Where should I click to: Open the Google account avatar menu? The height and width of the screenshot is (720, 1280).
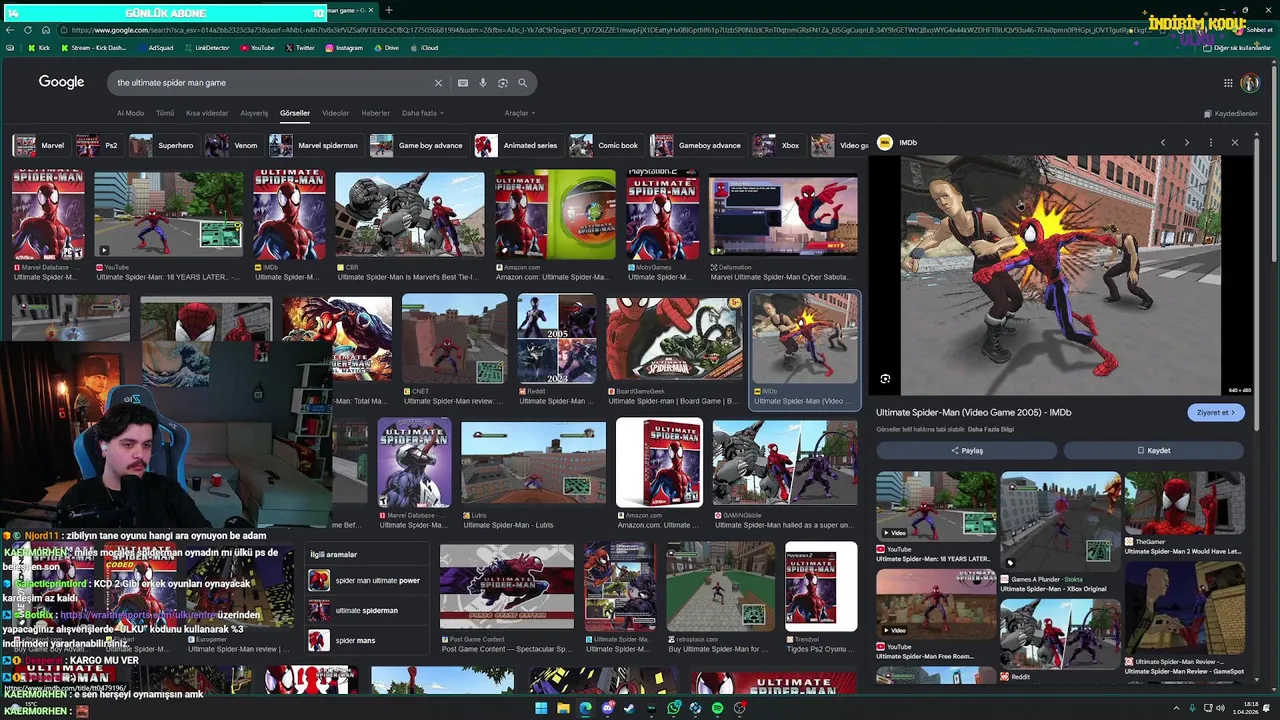point(1250,83)
